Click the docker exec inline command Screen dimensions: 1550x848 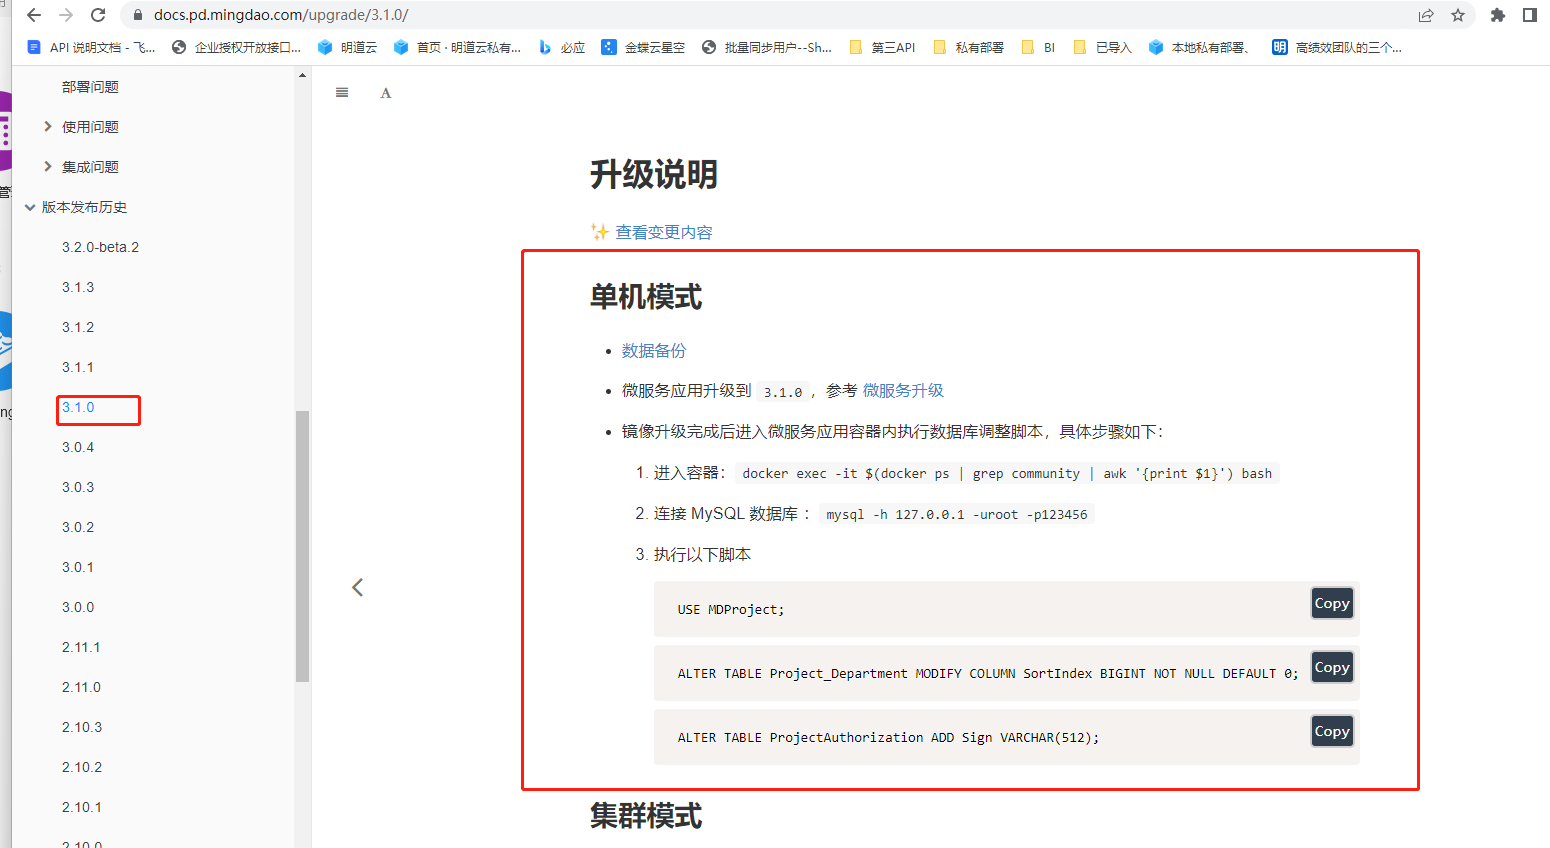pos(1007,473)
